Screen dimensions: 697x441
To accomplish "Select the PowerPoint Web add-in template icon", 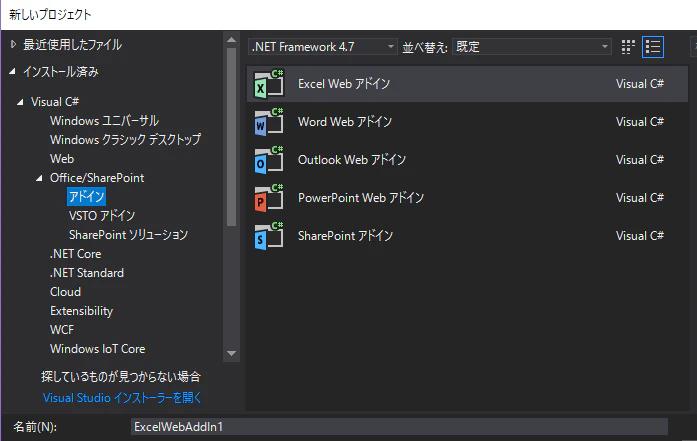I will [268, 198].
